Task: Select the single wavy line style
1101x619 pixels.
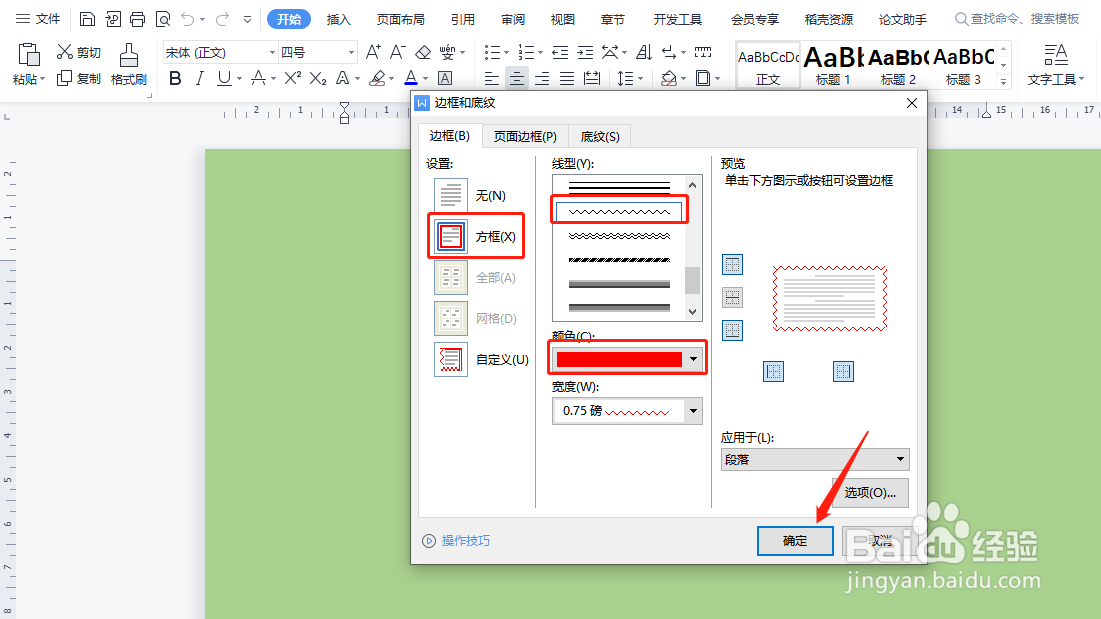Action: click(619, 211)
